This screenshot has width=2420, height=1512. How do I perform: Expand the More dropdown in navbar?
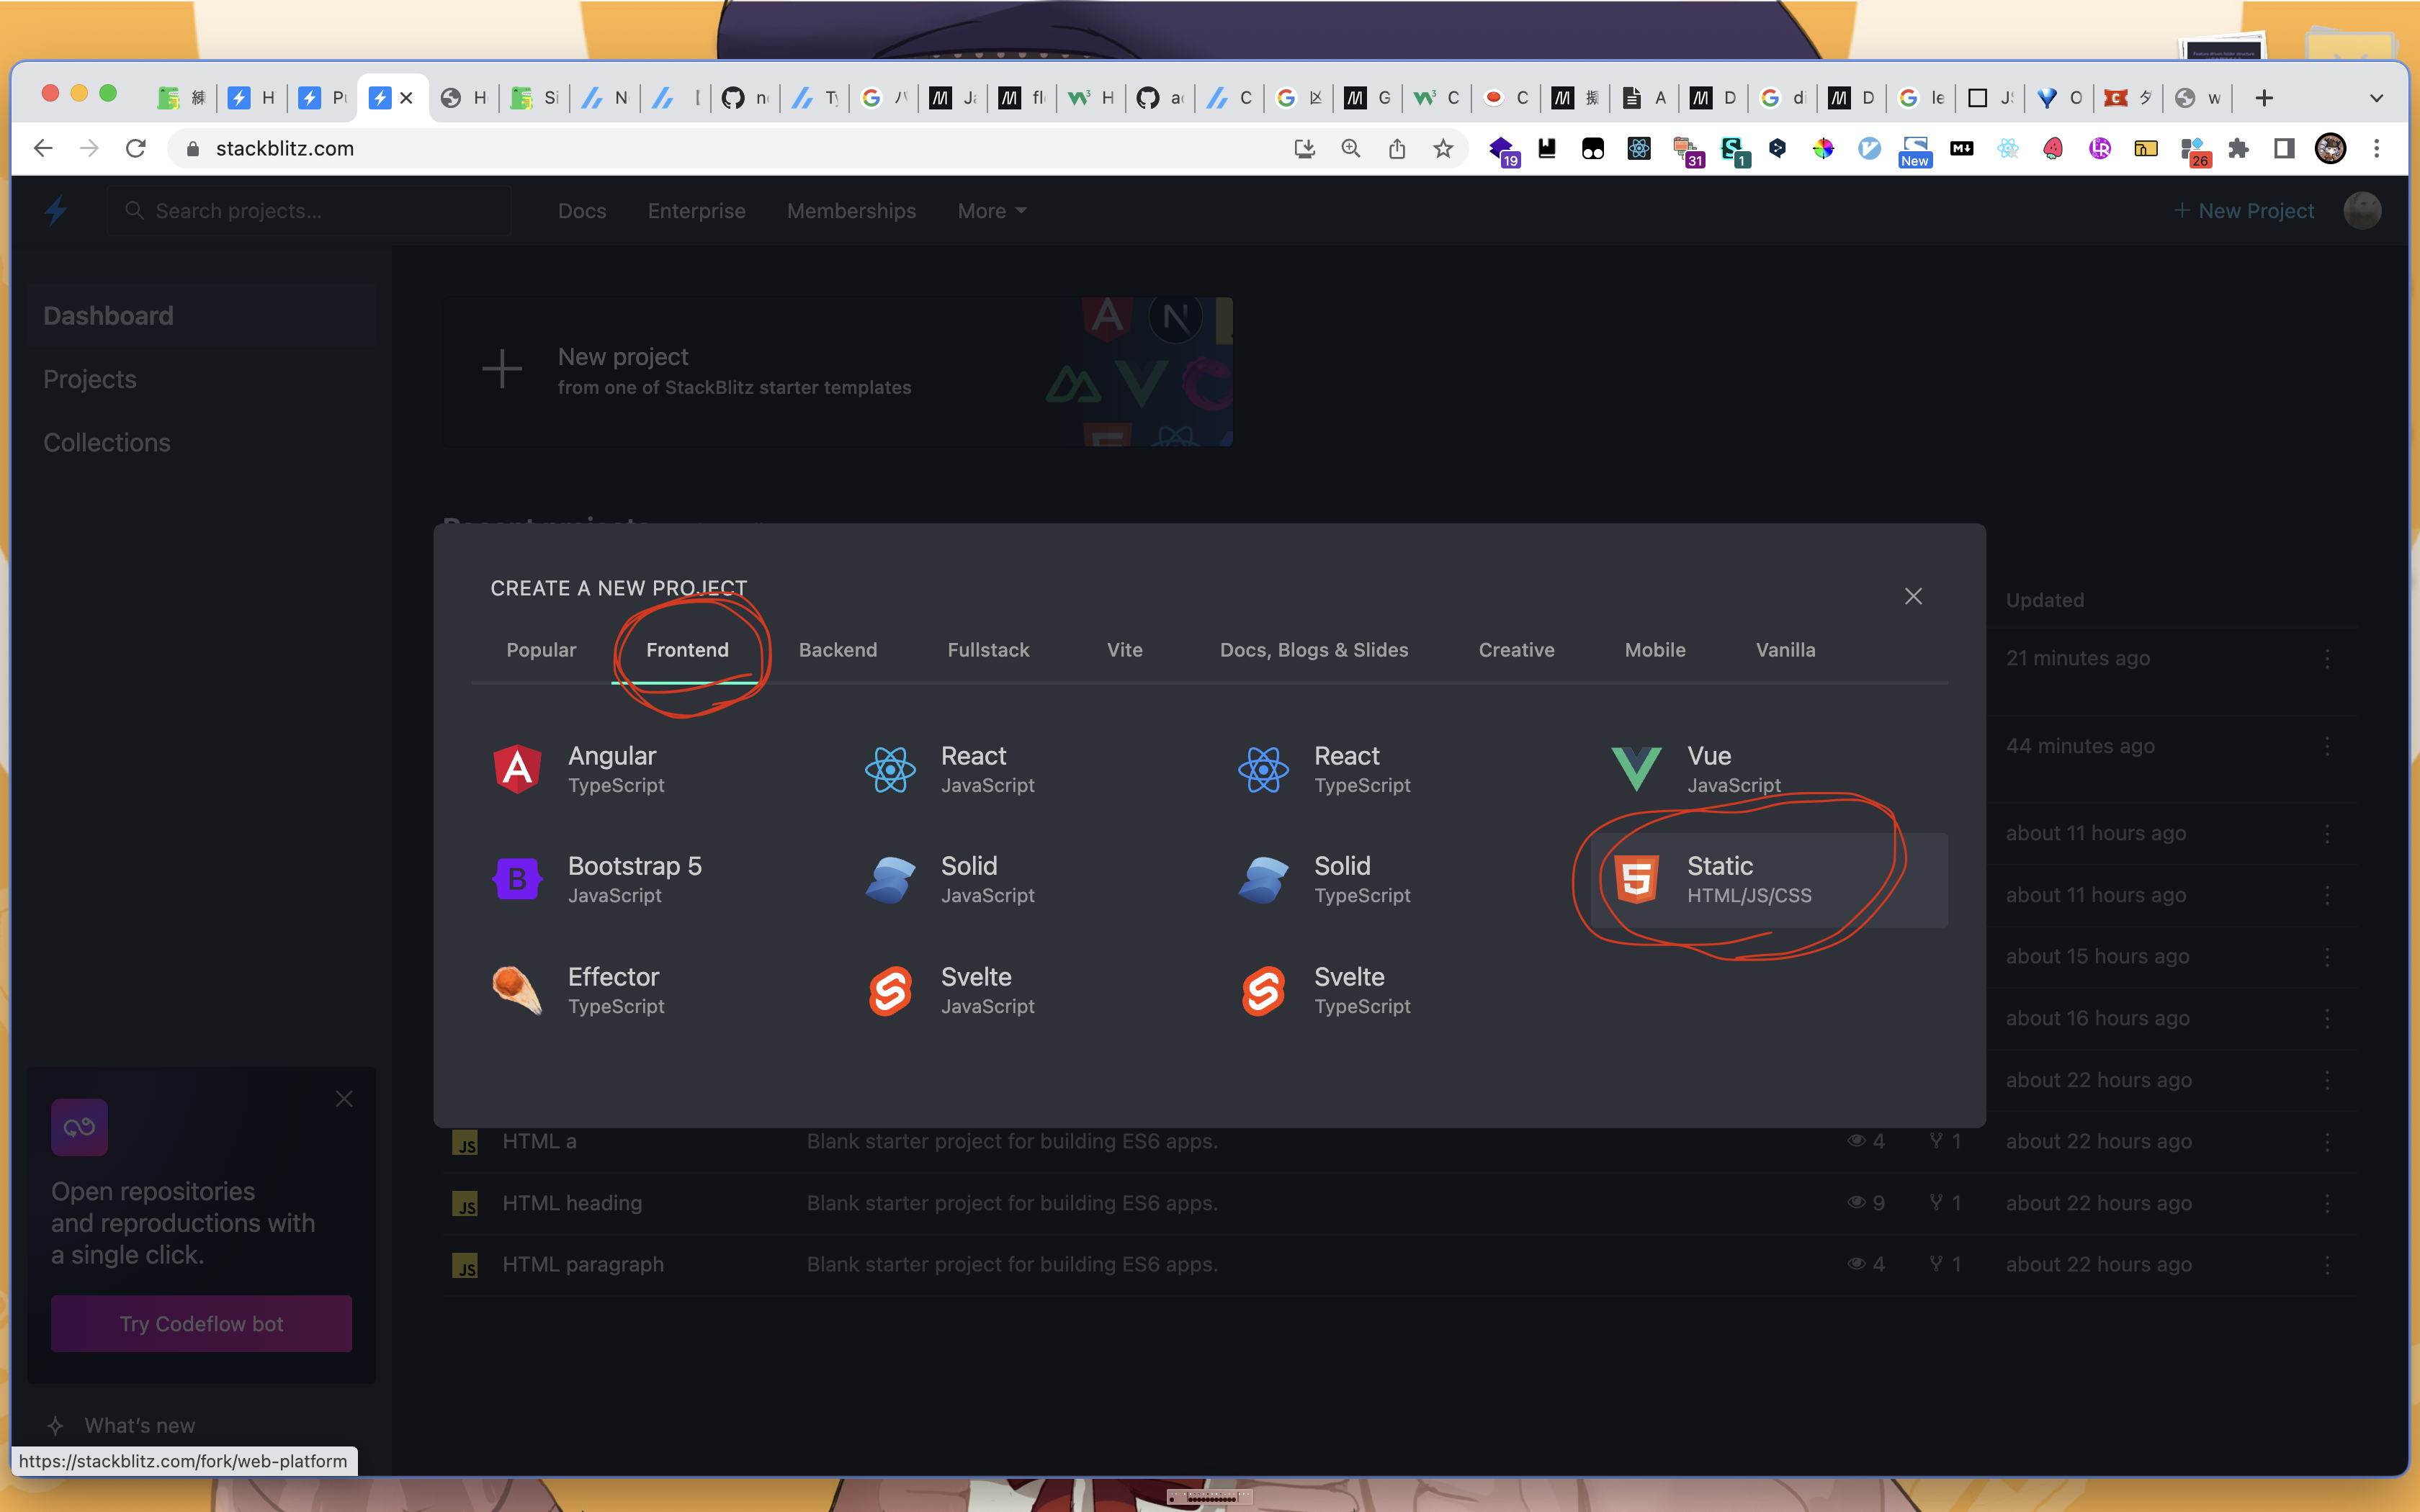(992, 211)
